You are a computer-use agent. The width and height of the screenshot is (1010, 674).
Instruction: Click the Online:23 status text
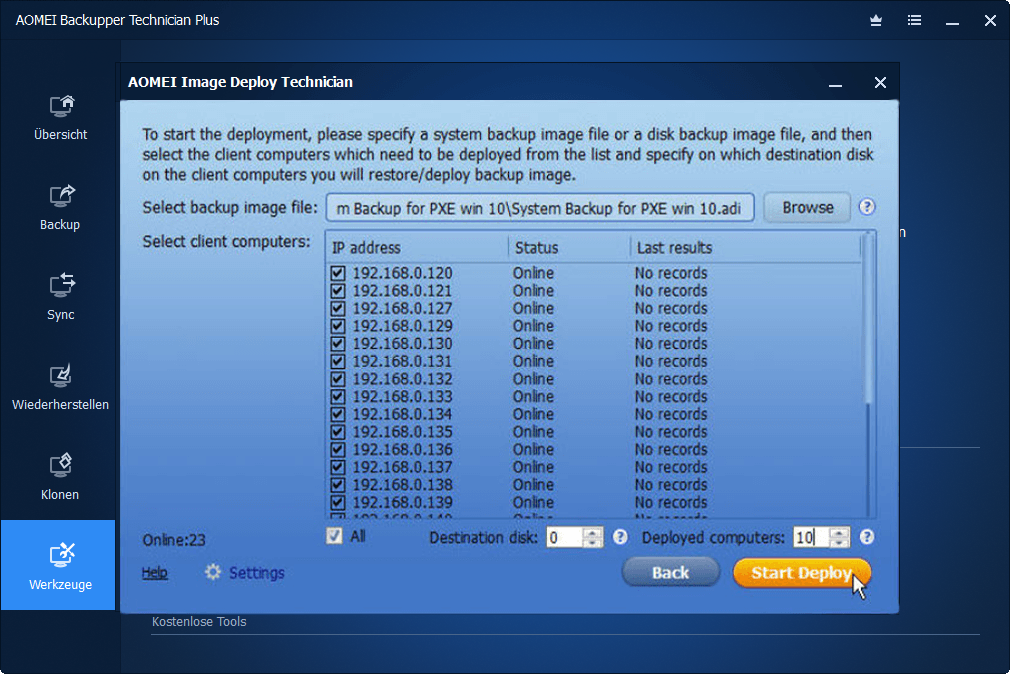[x=174, y=540]
